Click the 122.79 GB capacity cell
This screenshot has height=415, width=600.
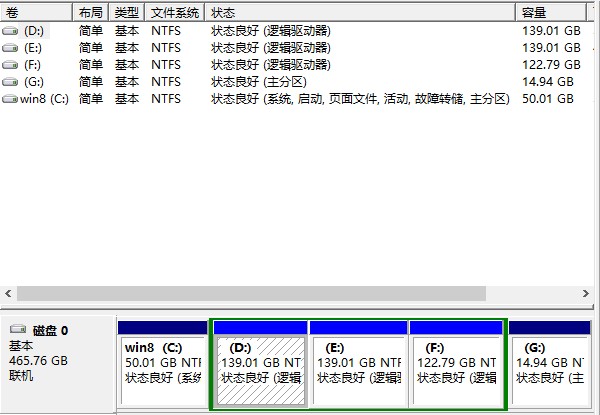click(551, 65)
